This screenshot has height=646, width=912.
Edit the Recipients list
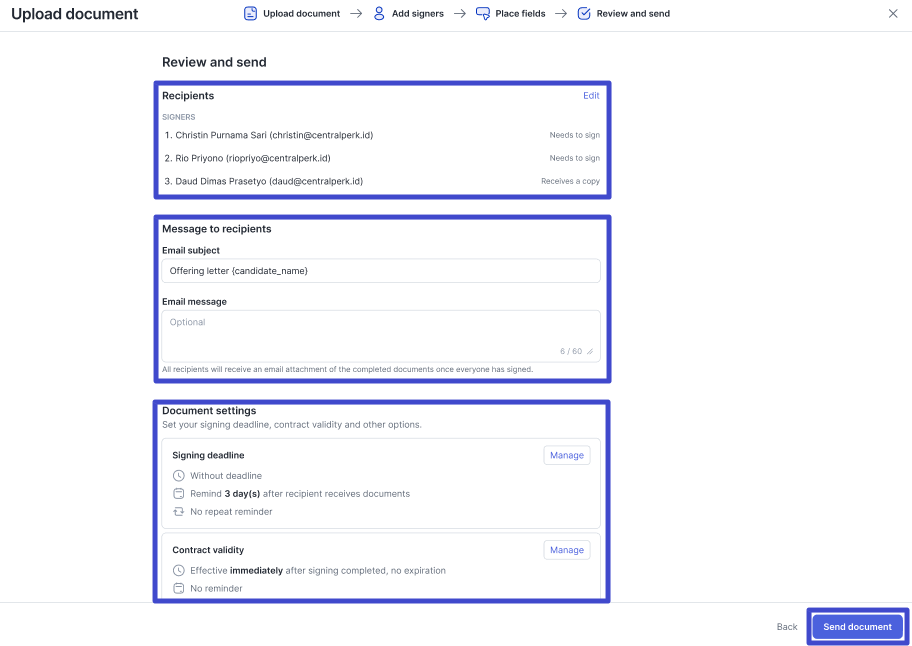[x=591, y=95]
